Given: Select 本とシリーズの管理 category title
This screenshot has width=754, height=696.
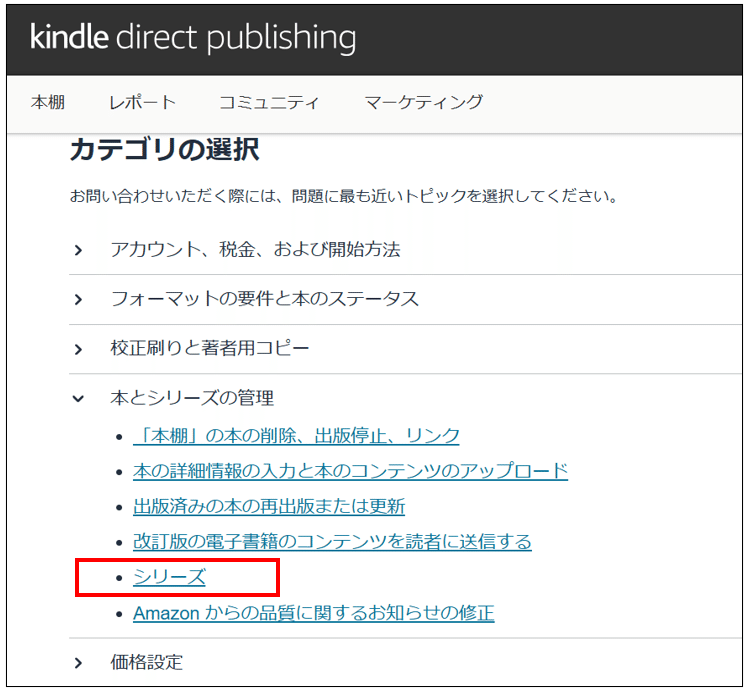Looking at the screenshot, I should 192,398.
